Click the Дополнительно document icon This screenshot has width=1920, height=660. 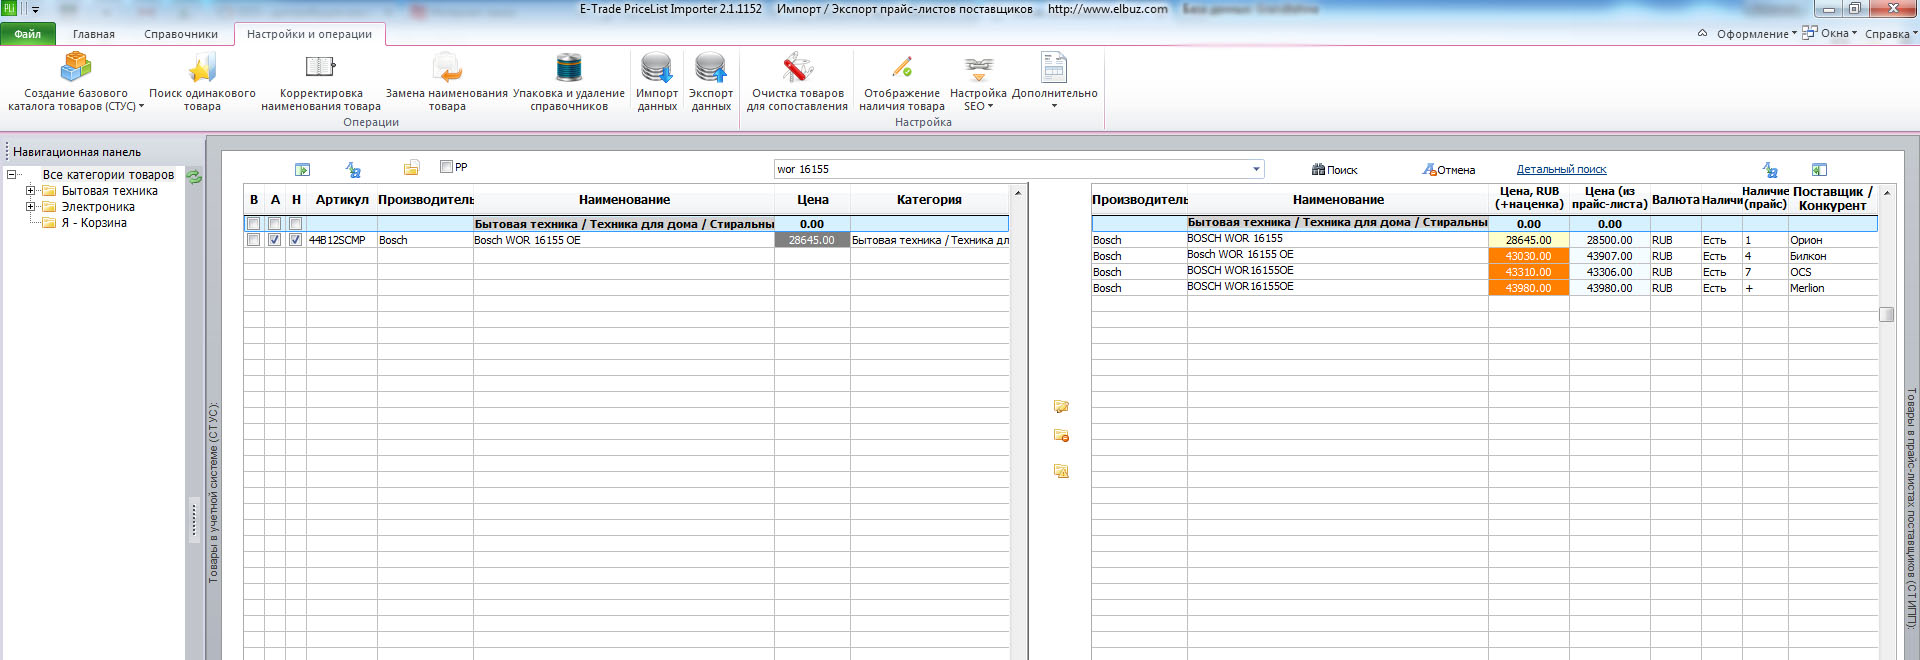pyautogui.click(x=1054, y=67)
